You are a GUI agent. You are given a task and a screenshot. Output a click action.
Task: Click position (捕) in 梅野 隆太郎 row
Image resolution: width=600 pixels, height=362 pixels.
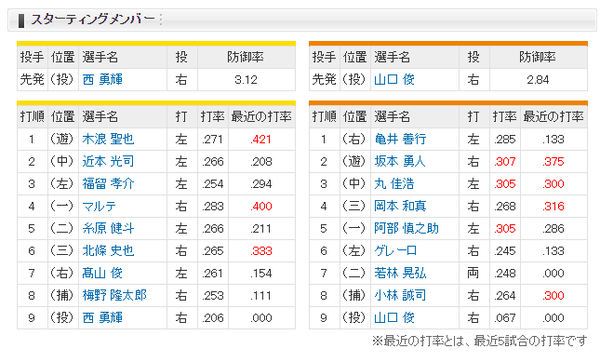[62, 295]
